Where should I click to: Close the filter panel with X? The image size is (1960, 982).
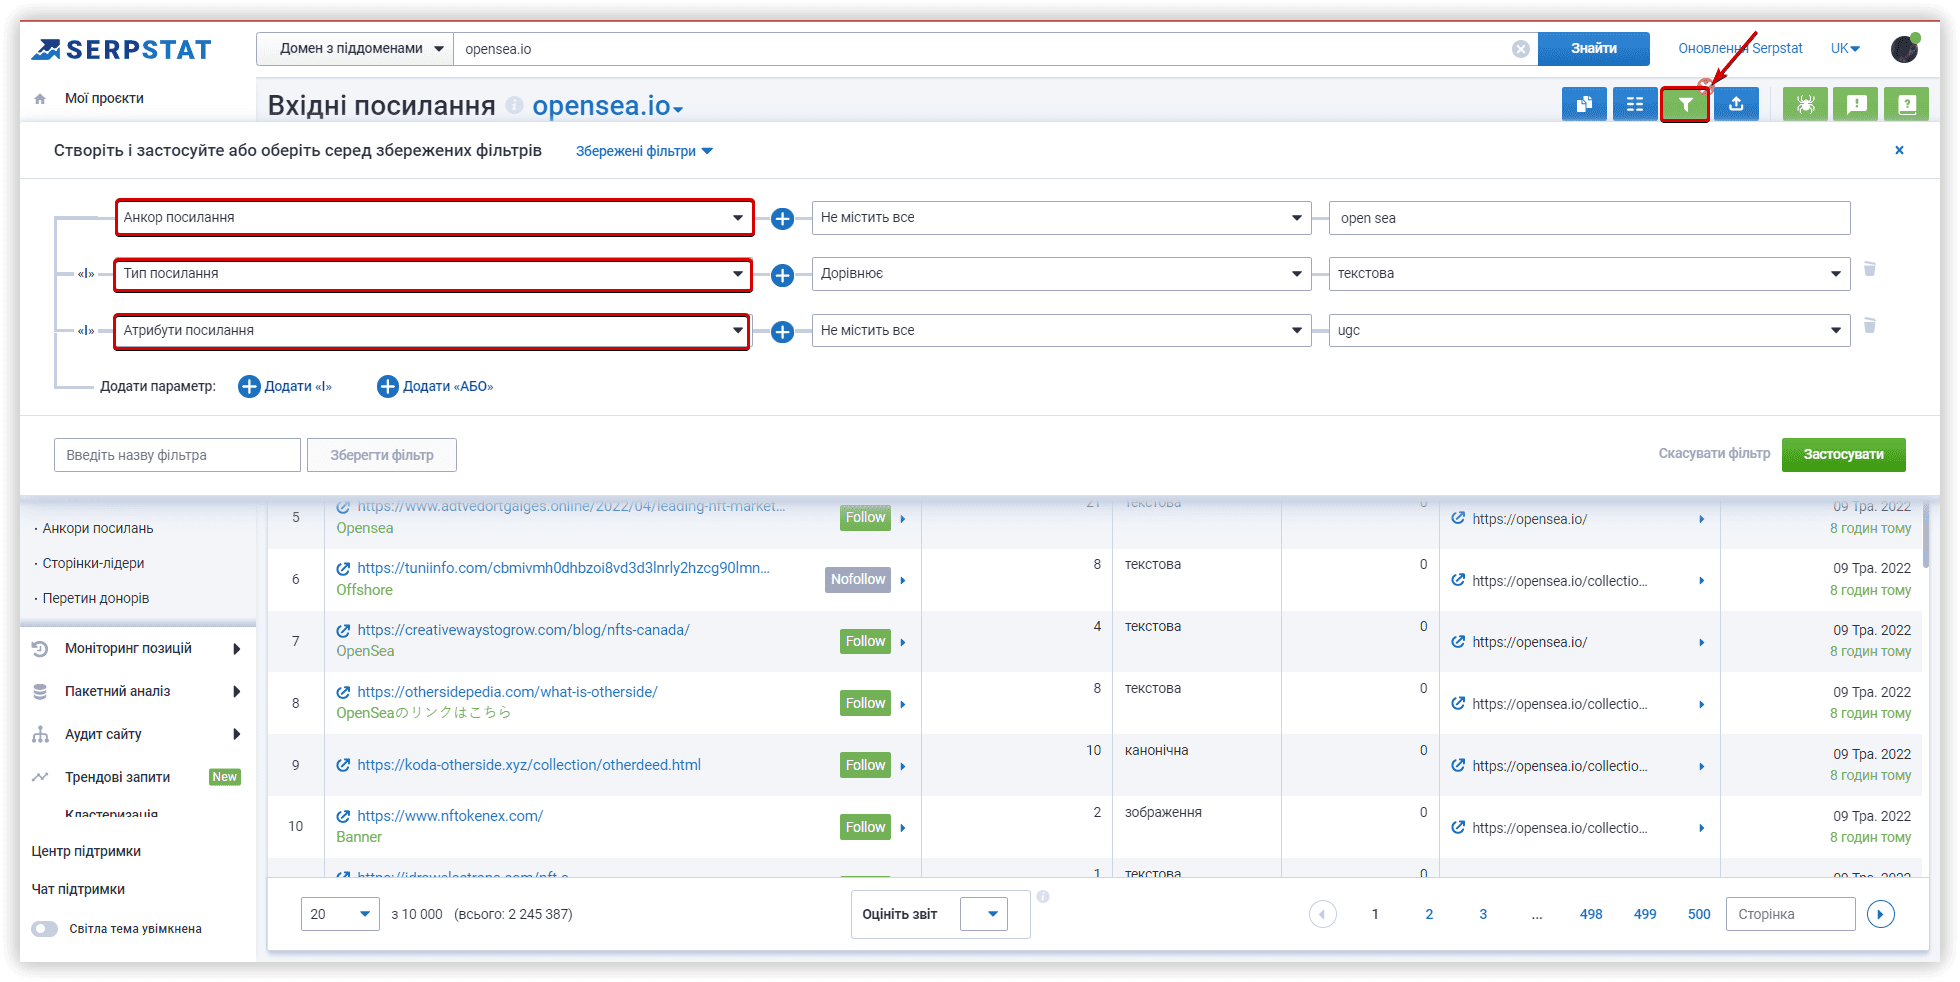[x=1899, y=150]
